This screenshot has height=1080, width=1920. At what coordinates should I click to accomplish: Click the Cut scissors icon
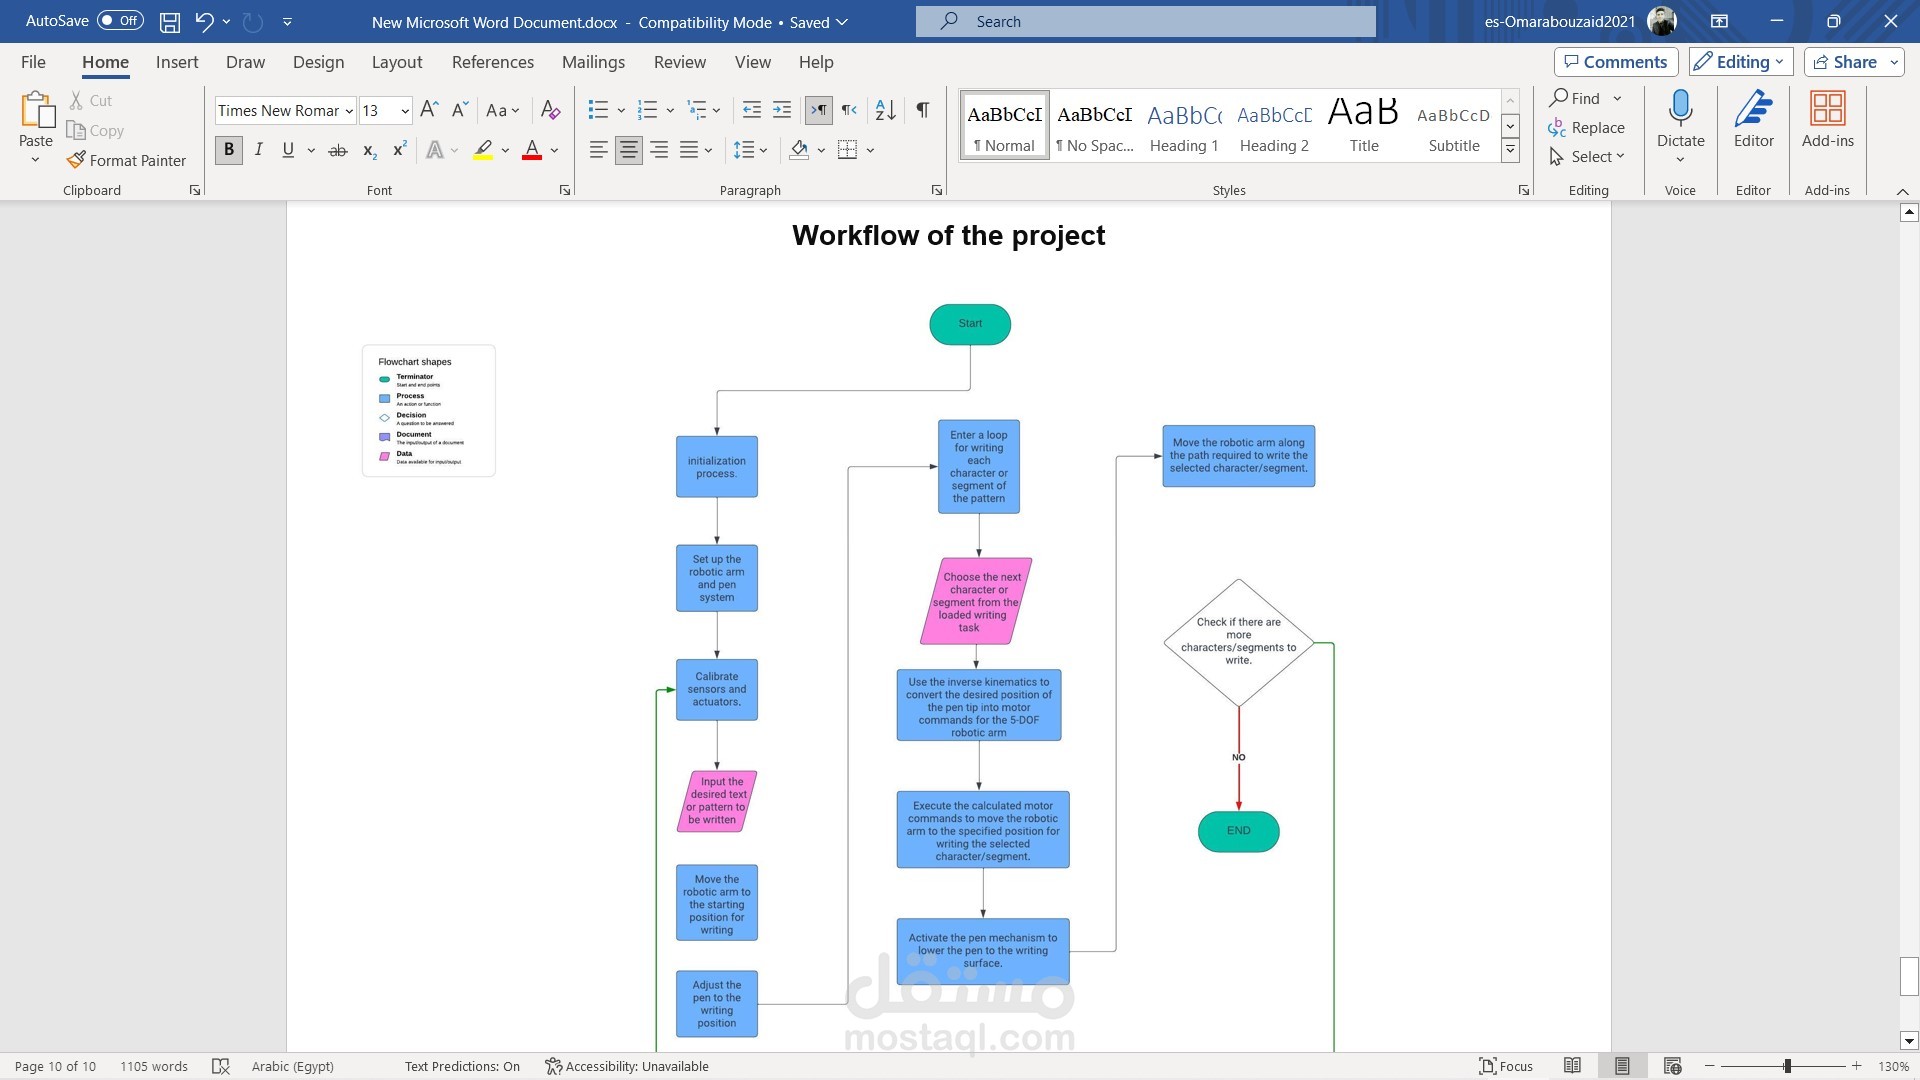76,100
